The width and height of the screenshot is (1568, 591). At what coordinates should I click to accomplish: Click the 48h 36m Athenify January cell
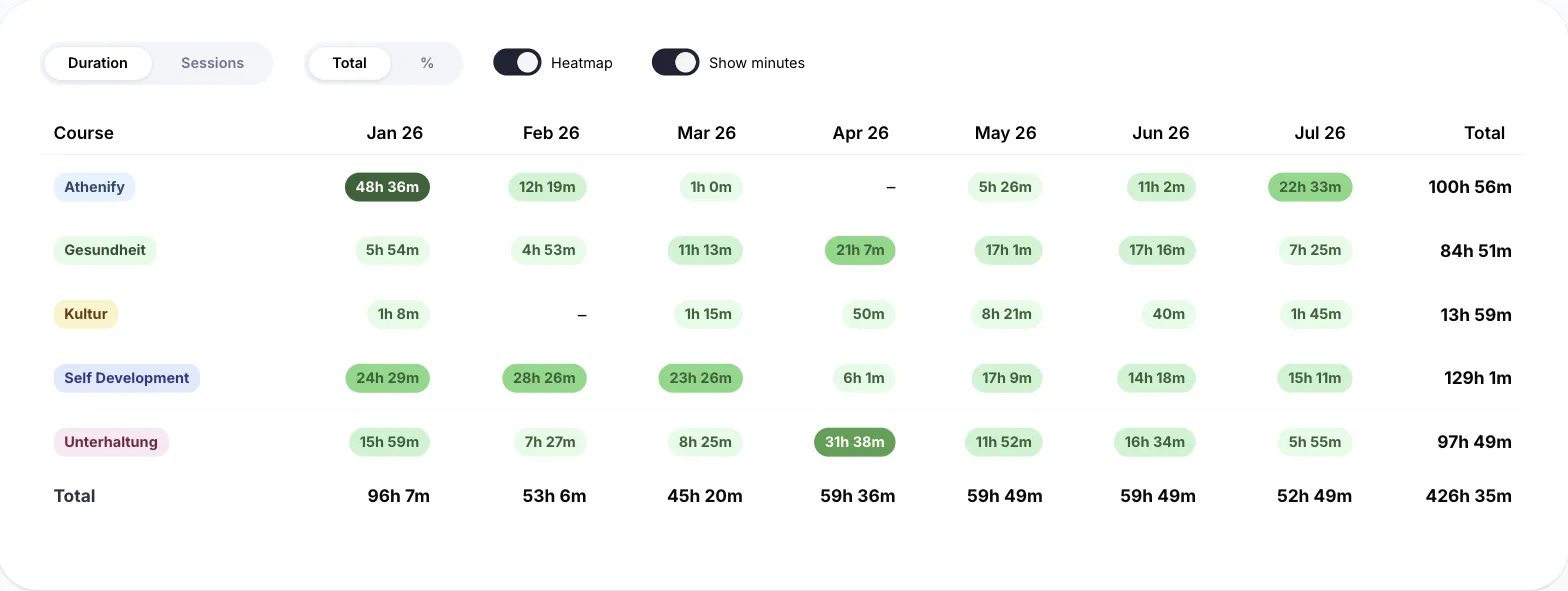387,187
